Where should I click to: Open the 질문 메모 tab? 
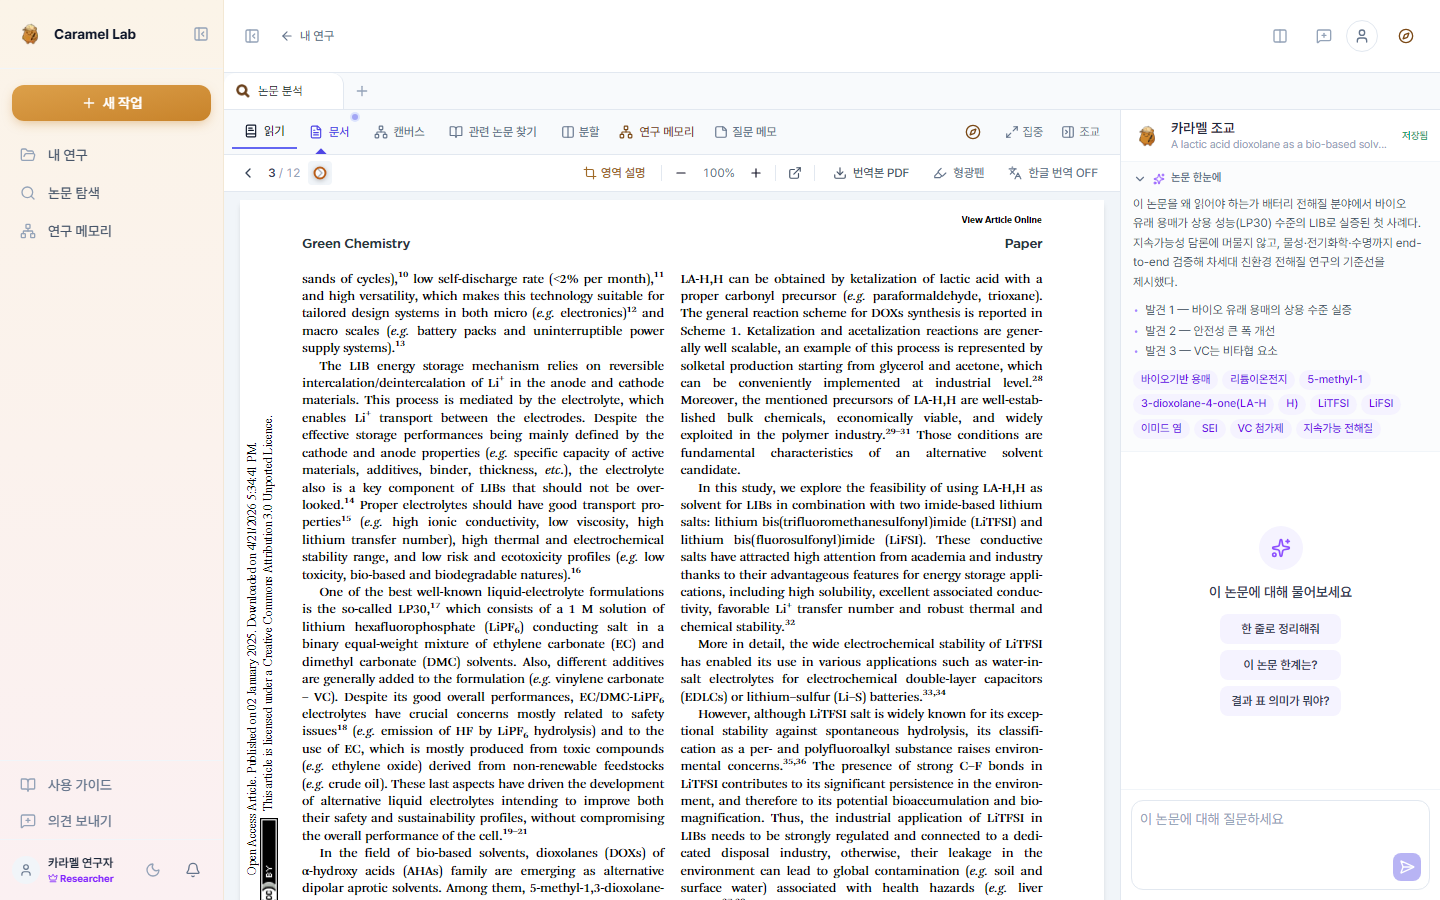[x=746, y=132]
